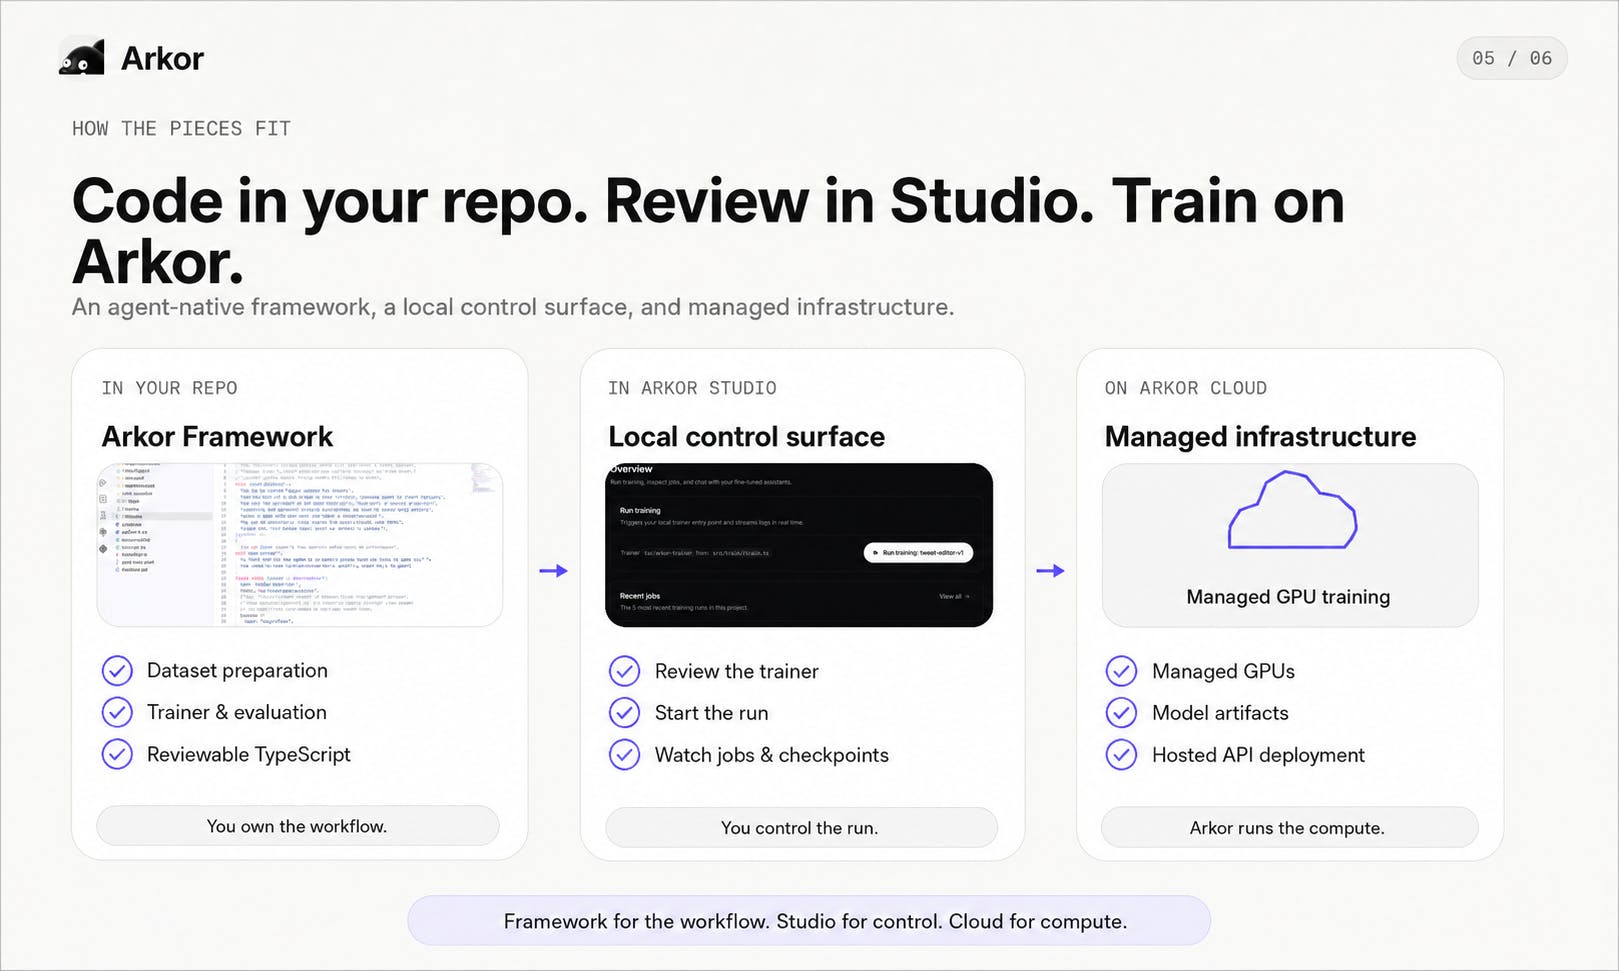The image size is (1619, 971).
Task: Click the check icon beside Managed GPUs
Action: pyautogui.click(x=1122, y=671)
